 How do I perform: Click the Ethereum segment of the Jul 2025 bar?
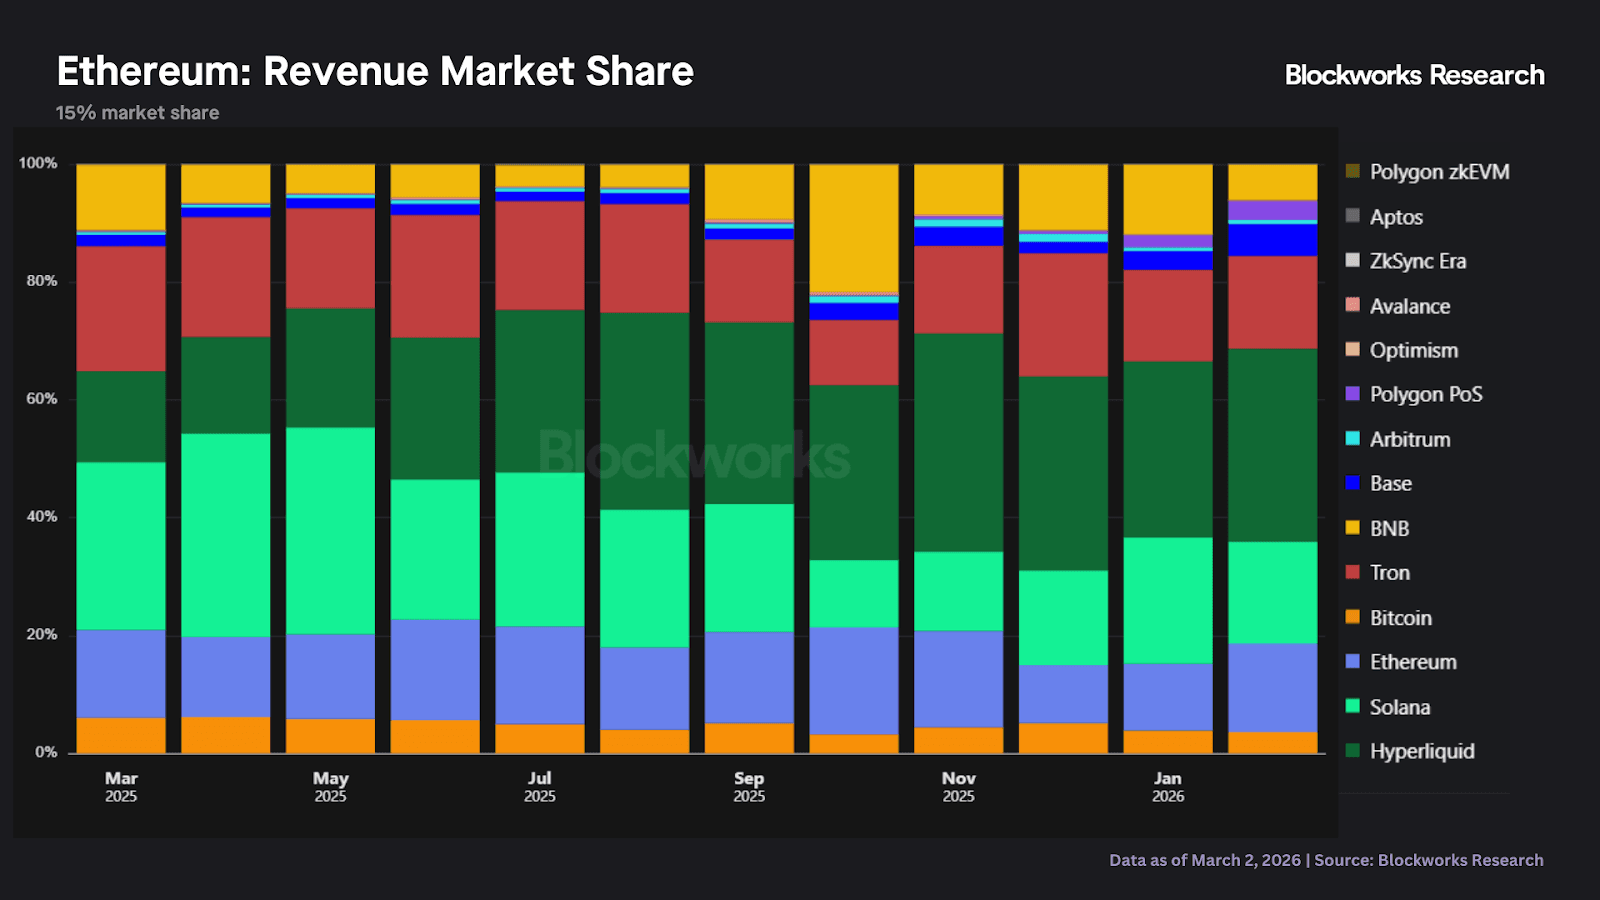pos(540,675)
